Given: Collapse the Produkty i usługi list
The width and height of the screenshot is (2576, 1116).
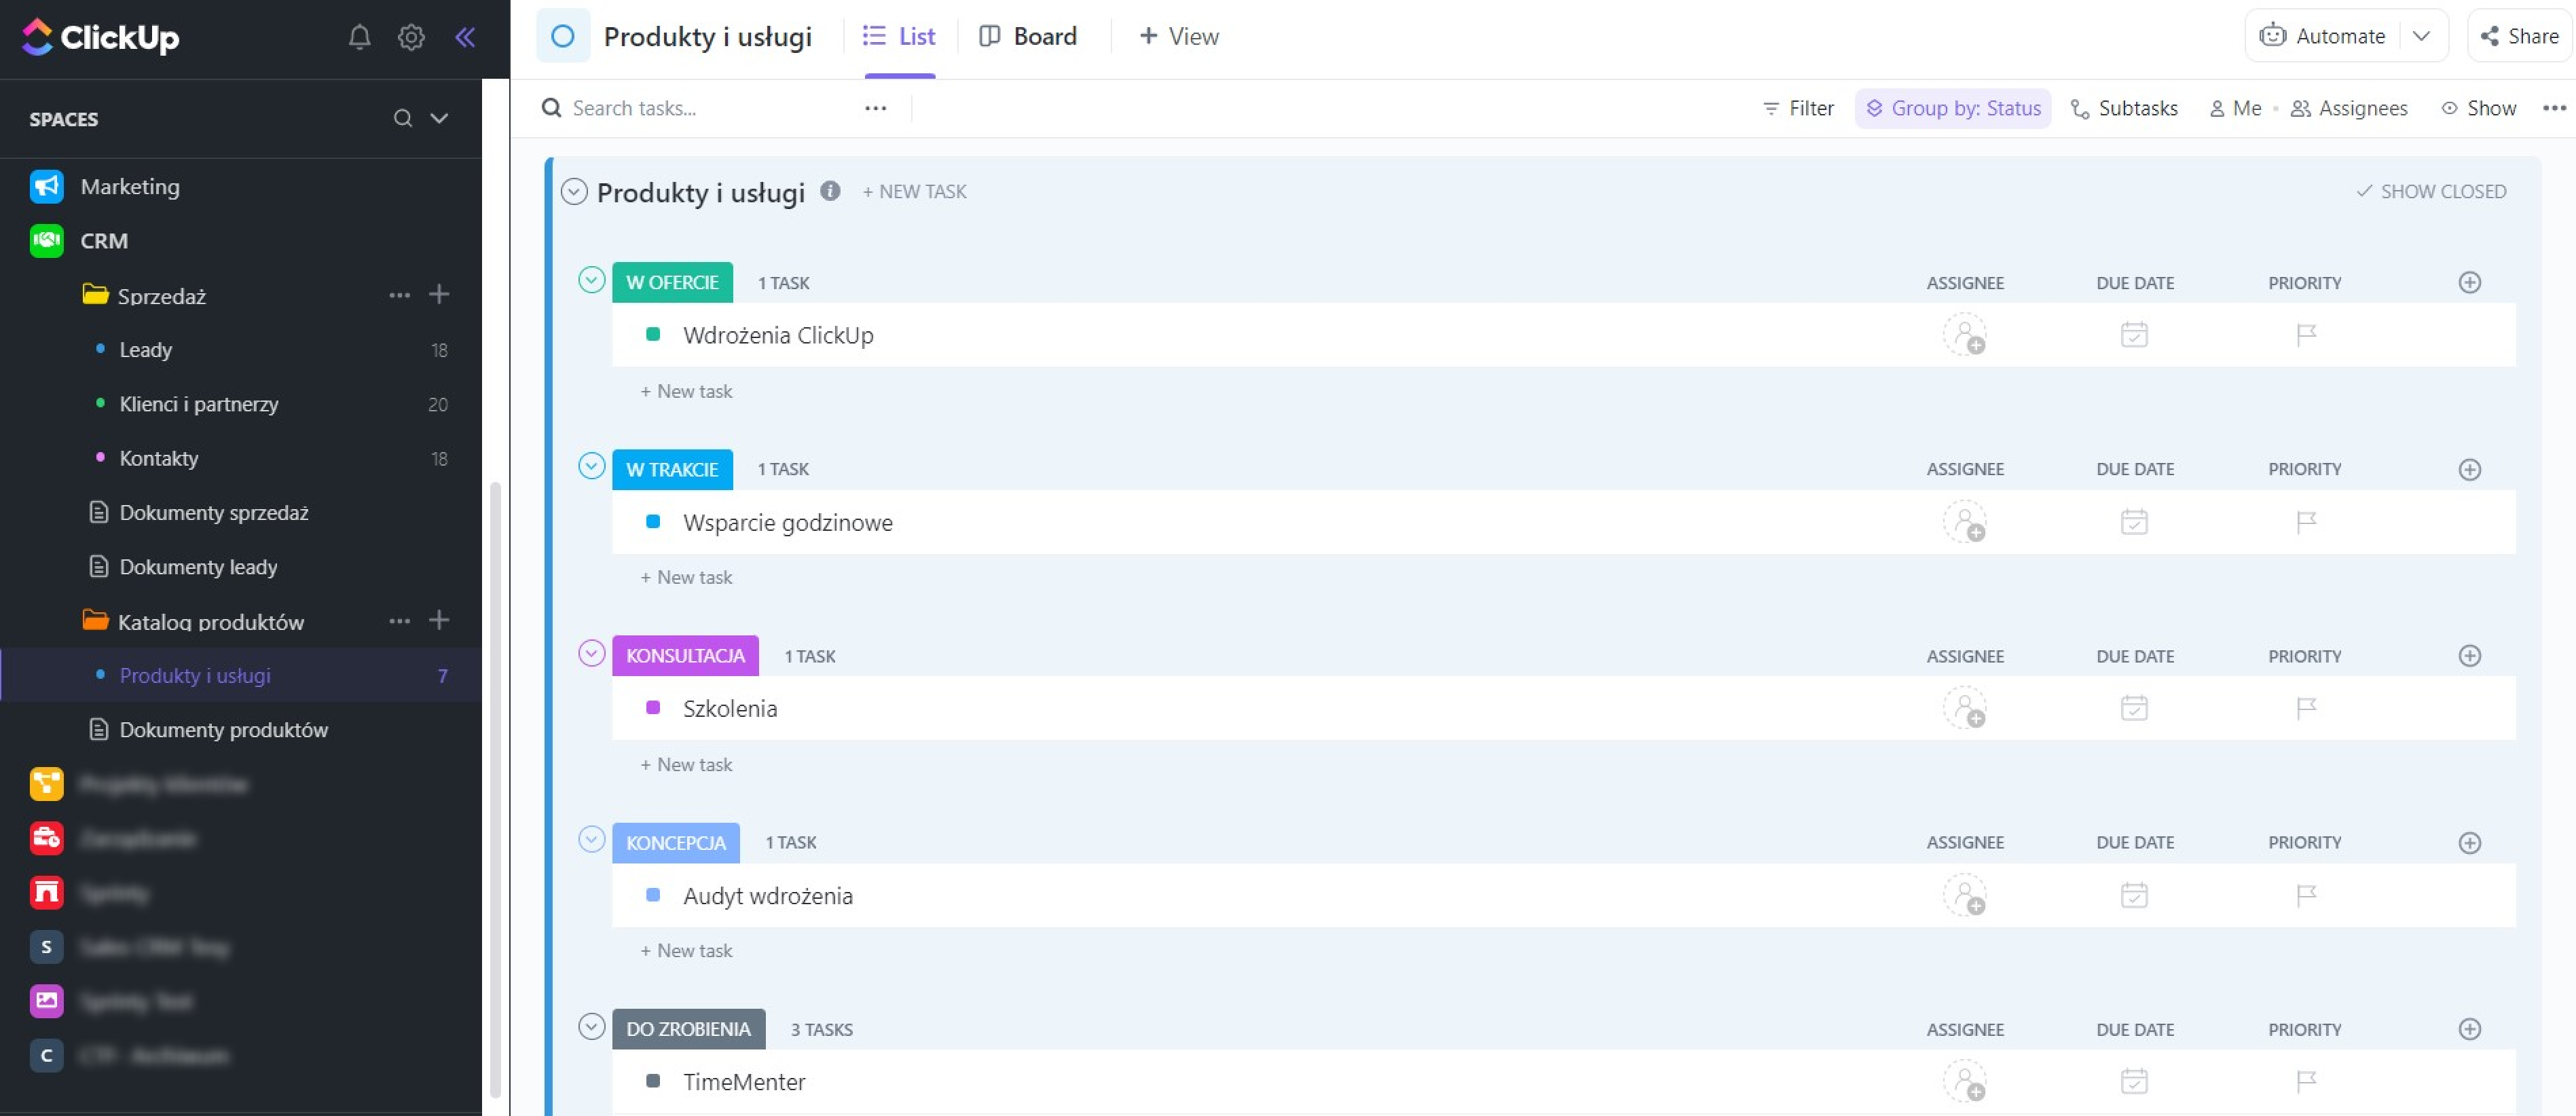Looking at the screenshot, I should (x=574, y=191).
